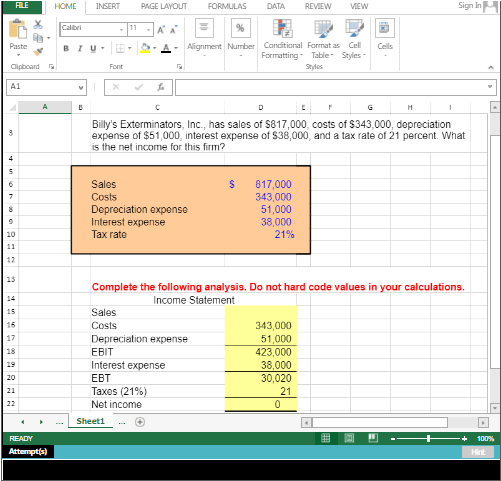
Task: Click the horizontal scrollbar right arrow
Action: click(483, 423)
